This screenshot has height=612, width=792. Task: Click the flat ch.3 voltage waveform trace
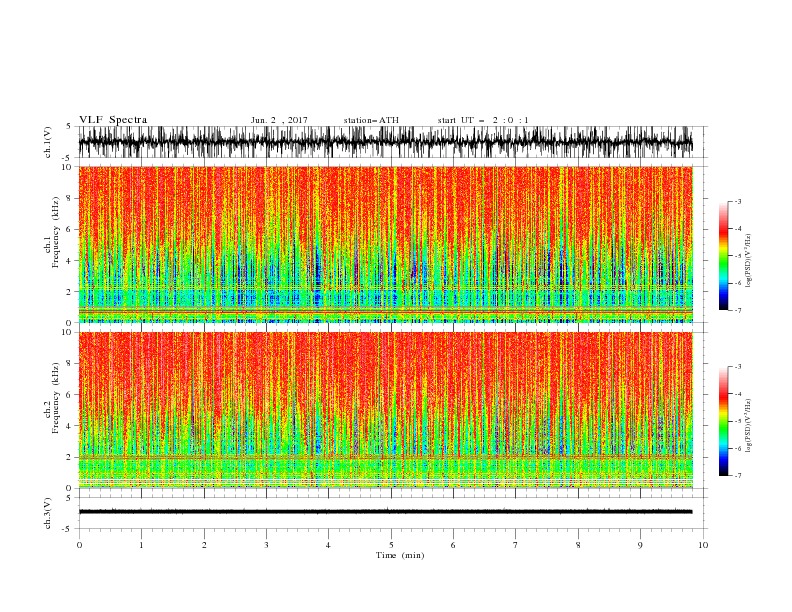[x=385, y=512]
